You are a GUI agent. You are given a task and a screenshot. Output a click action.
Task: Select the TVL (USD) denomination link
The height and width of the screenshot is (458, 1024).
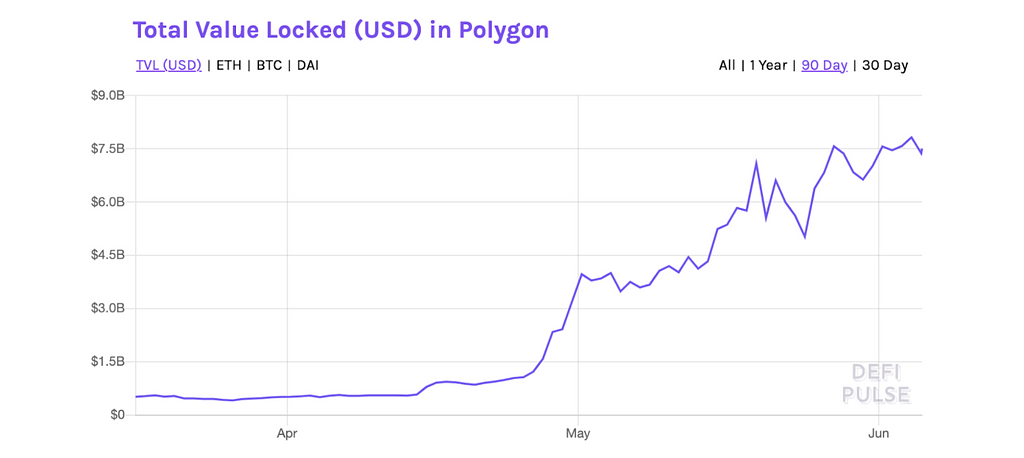pos(168,66)
